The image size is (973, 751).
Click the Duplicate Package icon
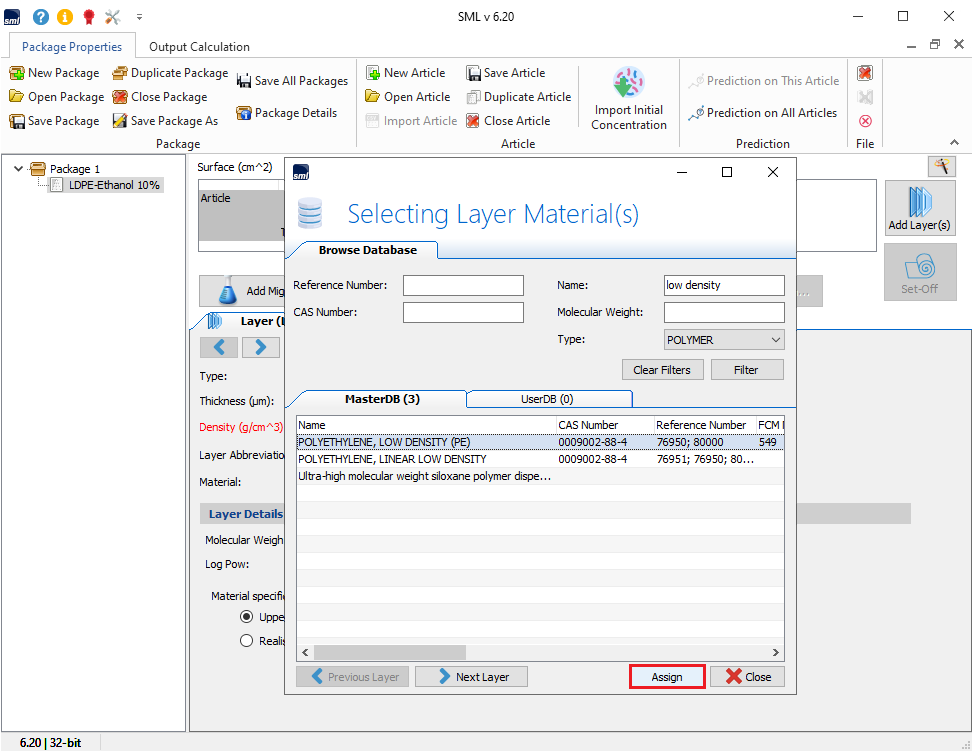[120, 73]
